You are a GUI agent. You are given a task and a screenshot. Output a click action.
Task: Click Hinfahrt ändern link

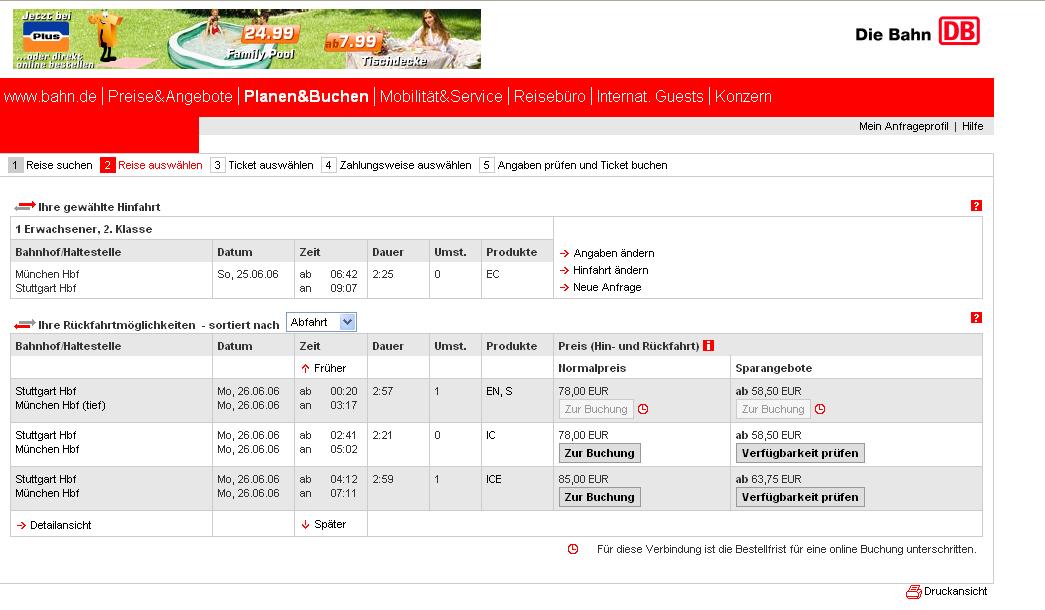(x=610, y=270)
